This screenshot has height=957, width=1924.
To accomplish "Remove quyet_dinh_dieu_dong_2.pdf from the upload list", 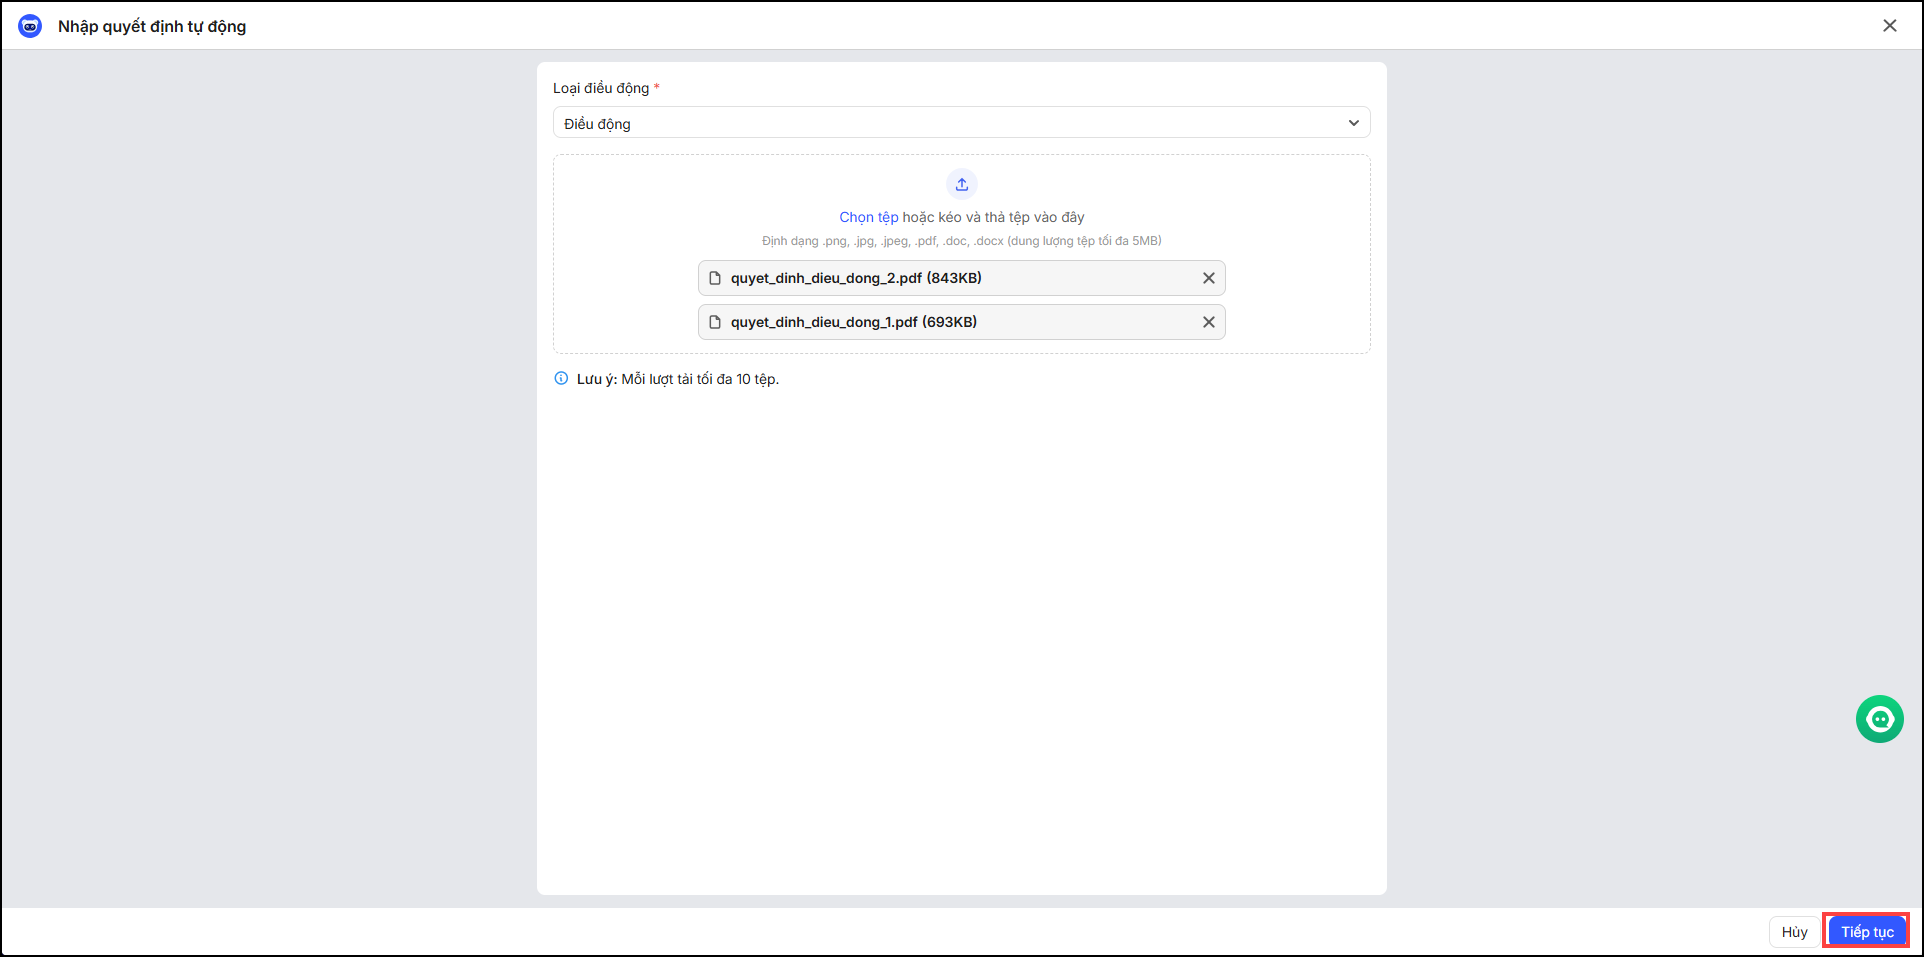I will pyautogui.click(x=1208, y=278).
